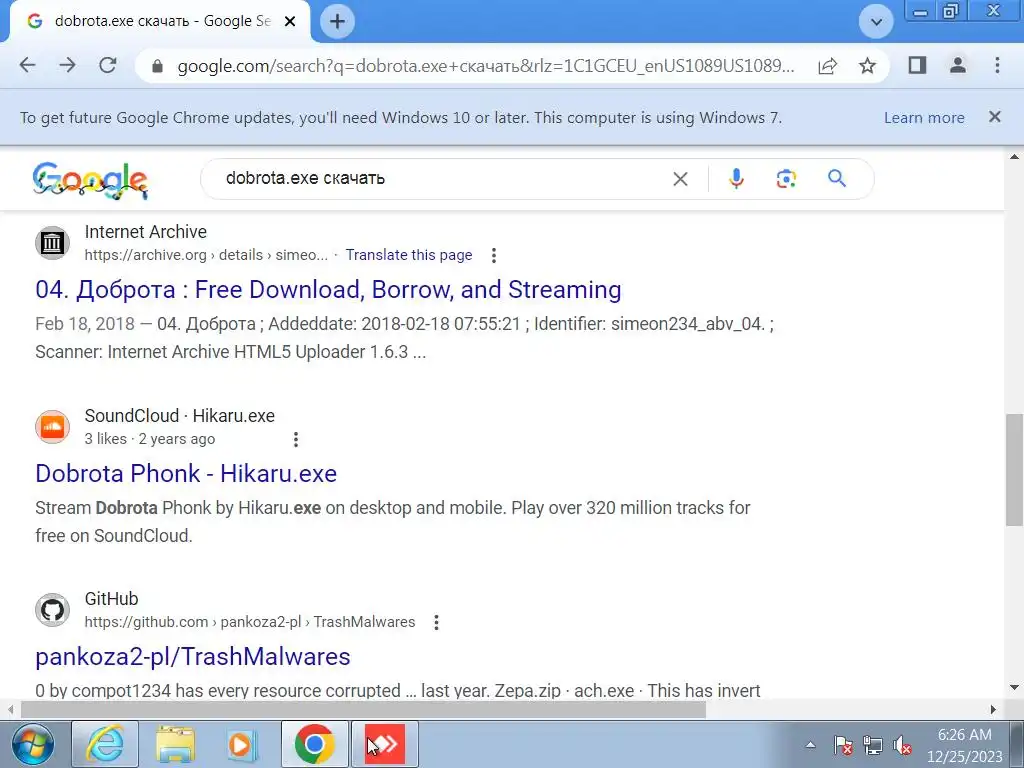Reload the page with the refresh icon
Viewport: 1024px width, 768px height.
[107, 65]
